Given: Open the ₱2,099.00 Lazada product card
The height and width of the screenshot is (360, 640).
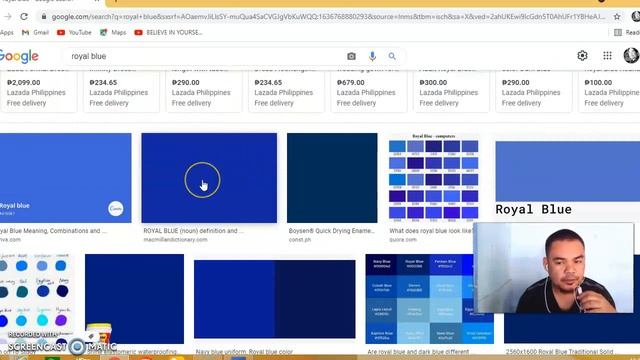Looking at the screenshot, I should pos(38,91).
